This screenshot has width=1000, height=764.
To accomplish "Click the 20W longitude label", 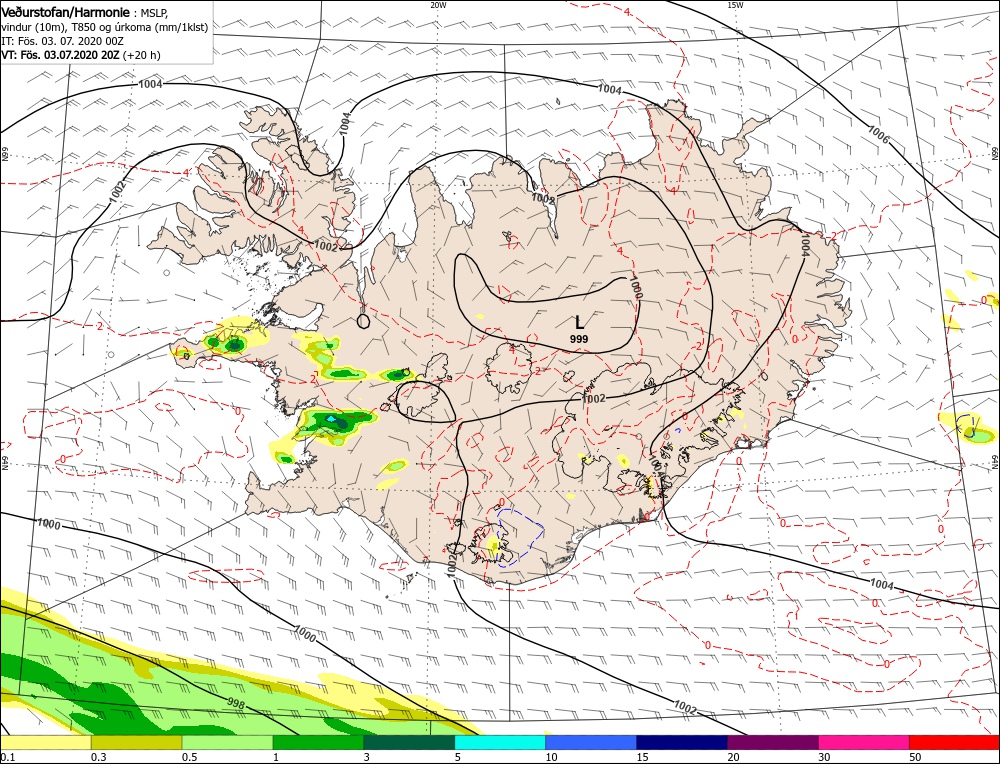I will [x=438, y=5].
